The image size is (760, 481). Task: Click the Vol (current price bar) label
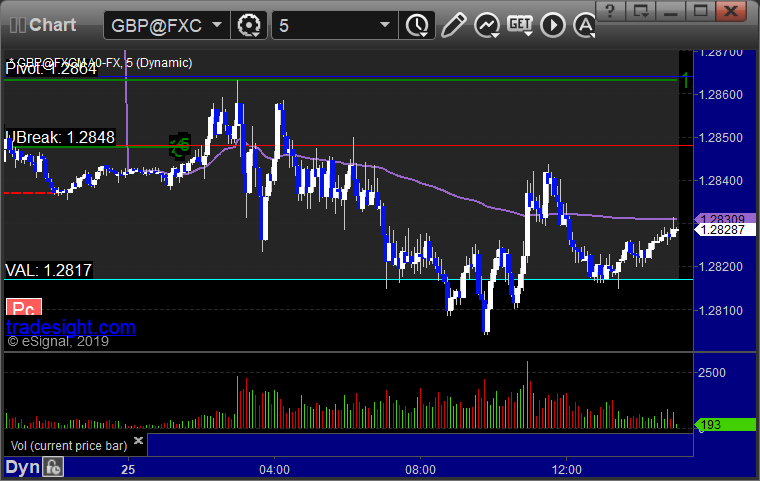69,446
